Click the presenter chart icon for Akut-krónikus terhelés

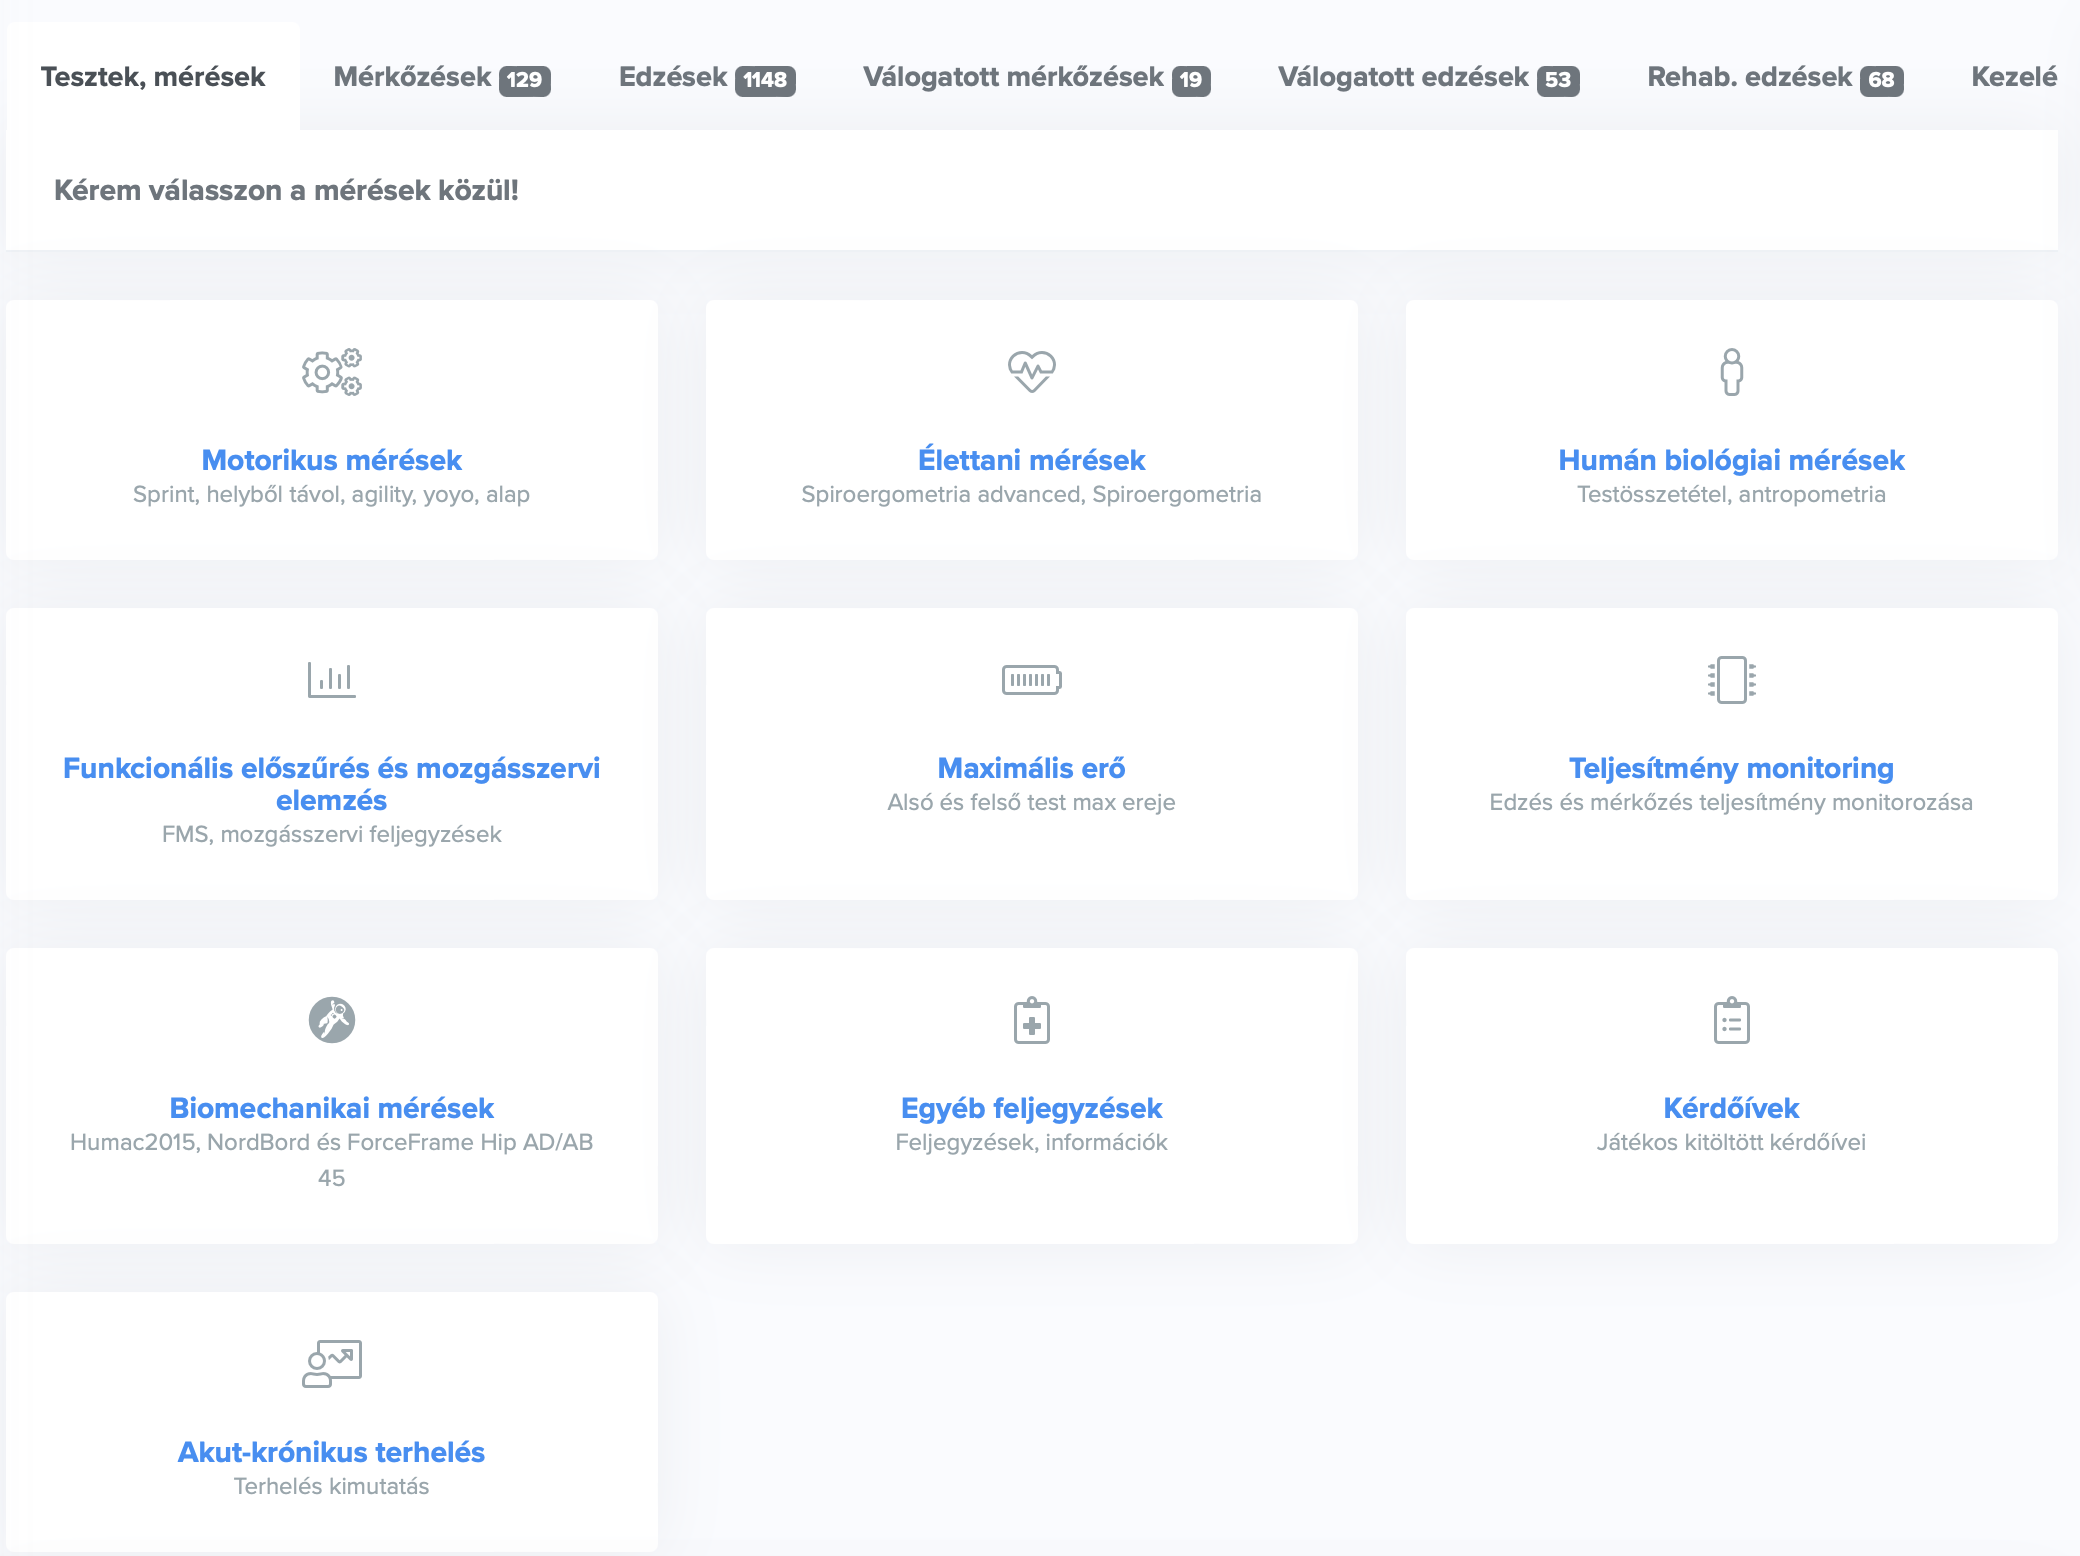[331, 1364]
